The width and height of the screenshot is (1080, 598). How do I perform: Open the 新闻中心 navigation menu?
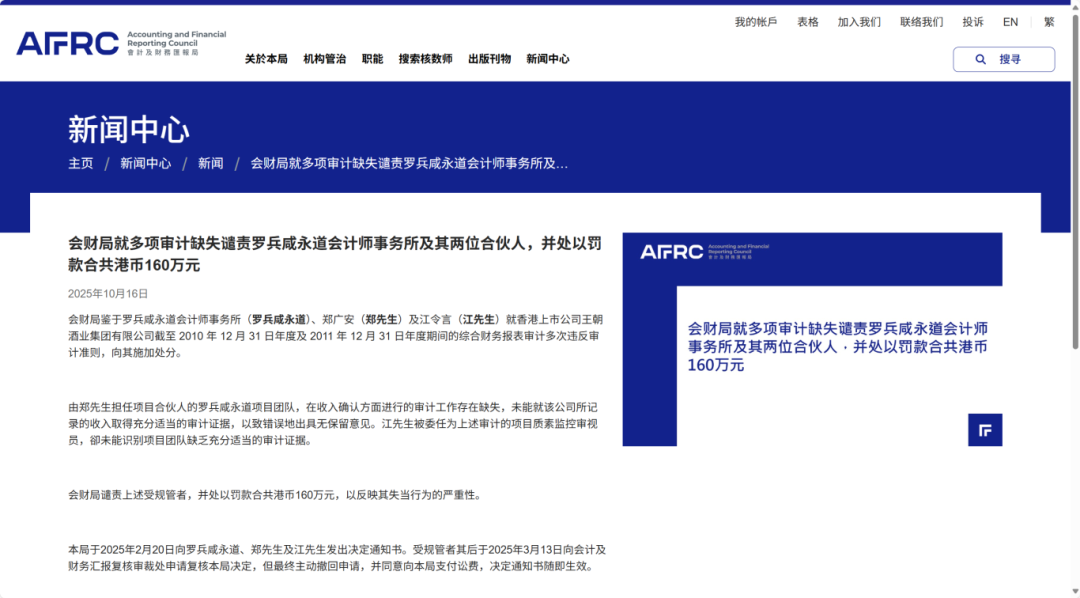click(x=548, y=59)
